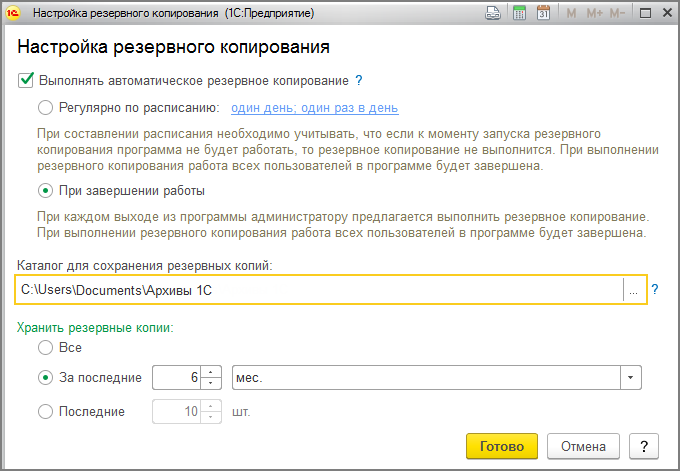Screen dimensions: 680x471
Task: Click the M+ memory add button
Action: [594, 14]
